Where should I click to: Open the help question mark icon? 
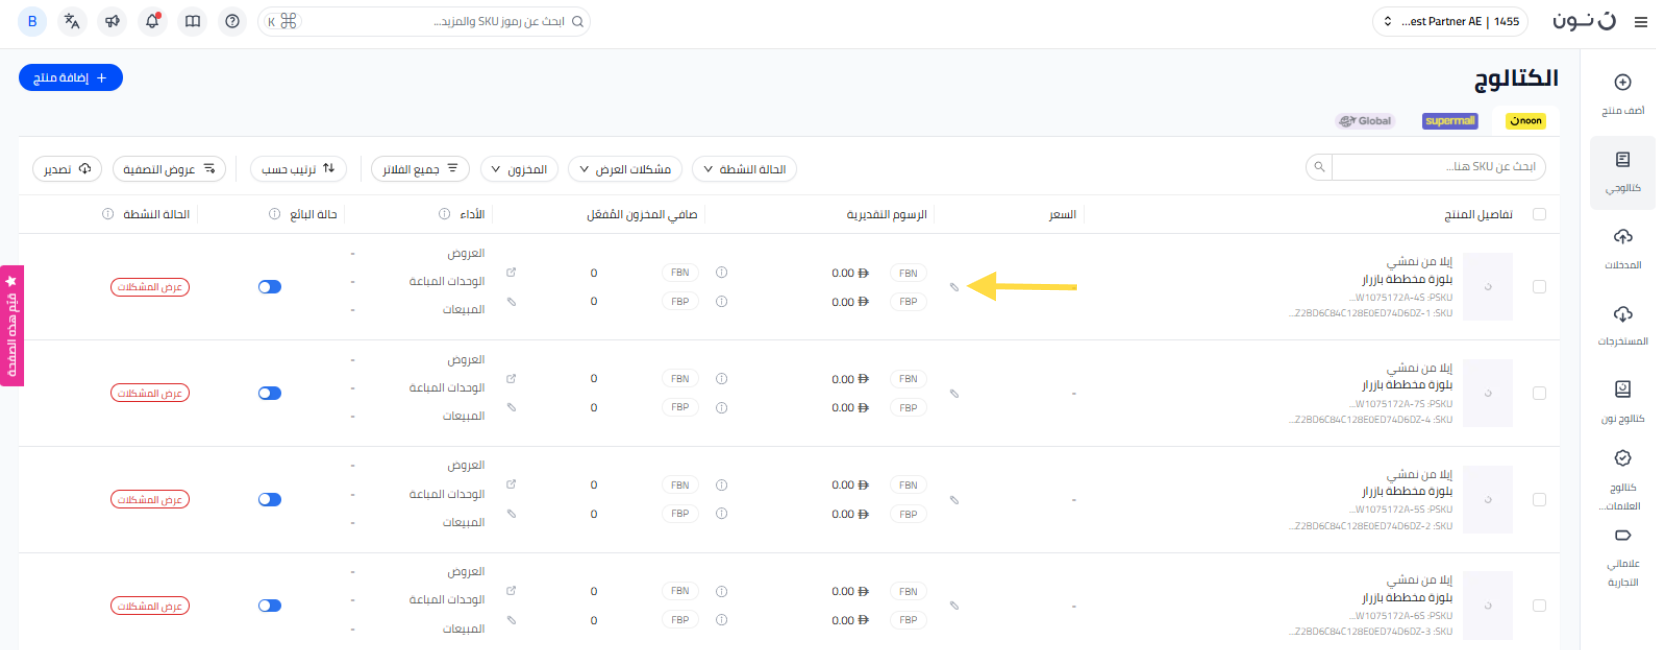(x=232, y=21)
